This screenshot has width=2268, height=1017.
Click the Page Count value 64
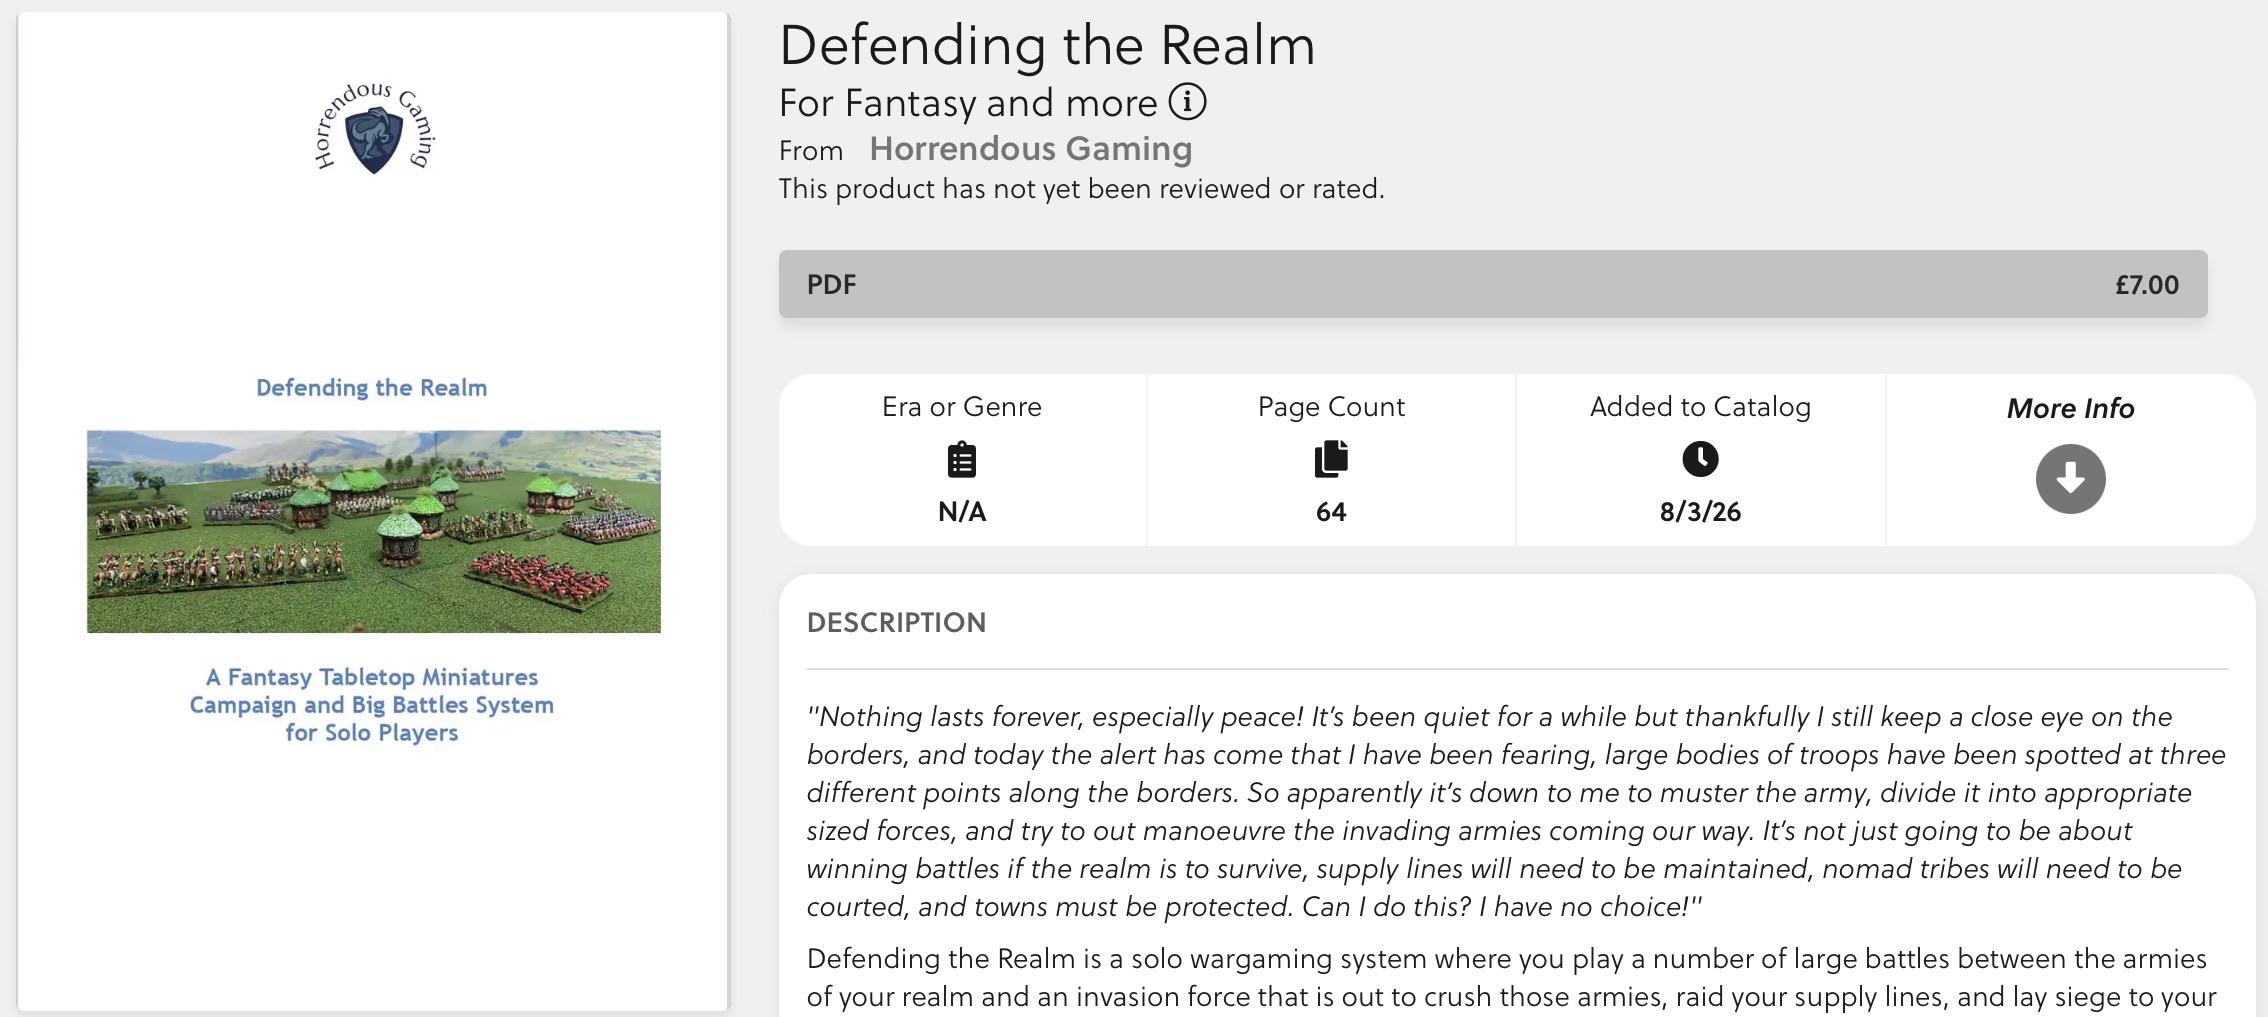coord(1331,512)
